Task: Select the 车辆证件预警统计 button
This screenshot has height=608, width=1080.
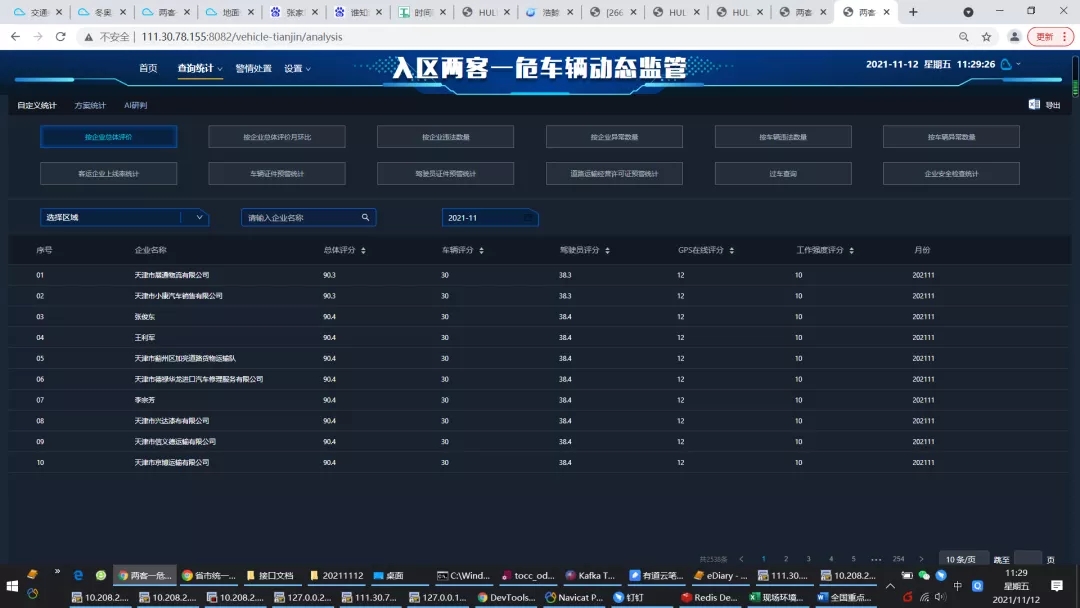Action: [x=277, y=174]
